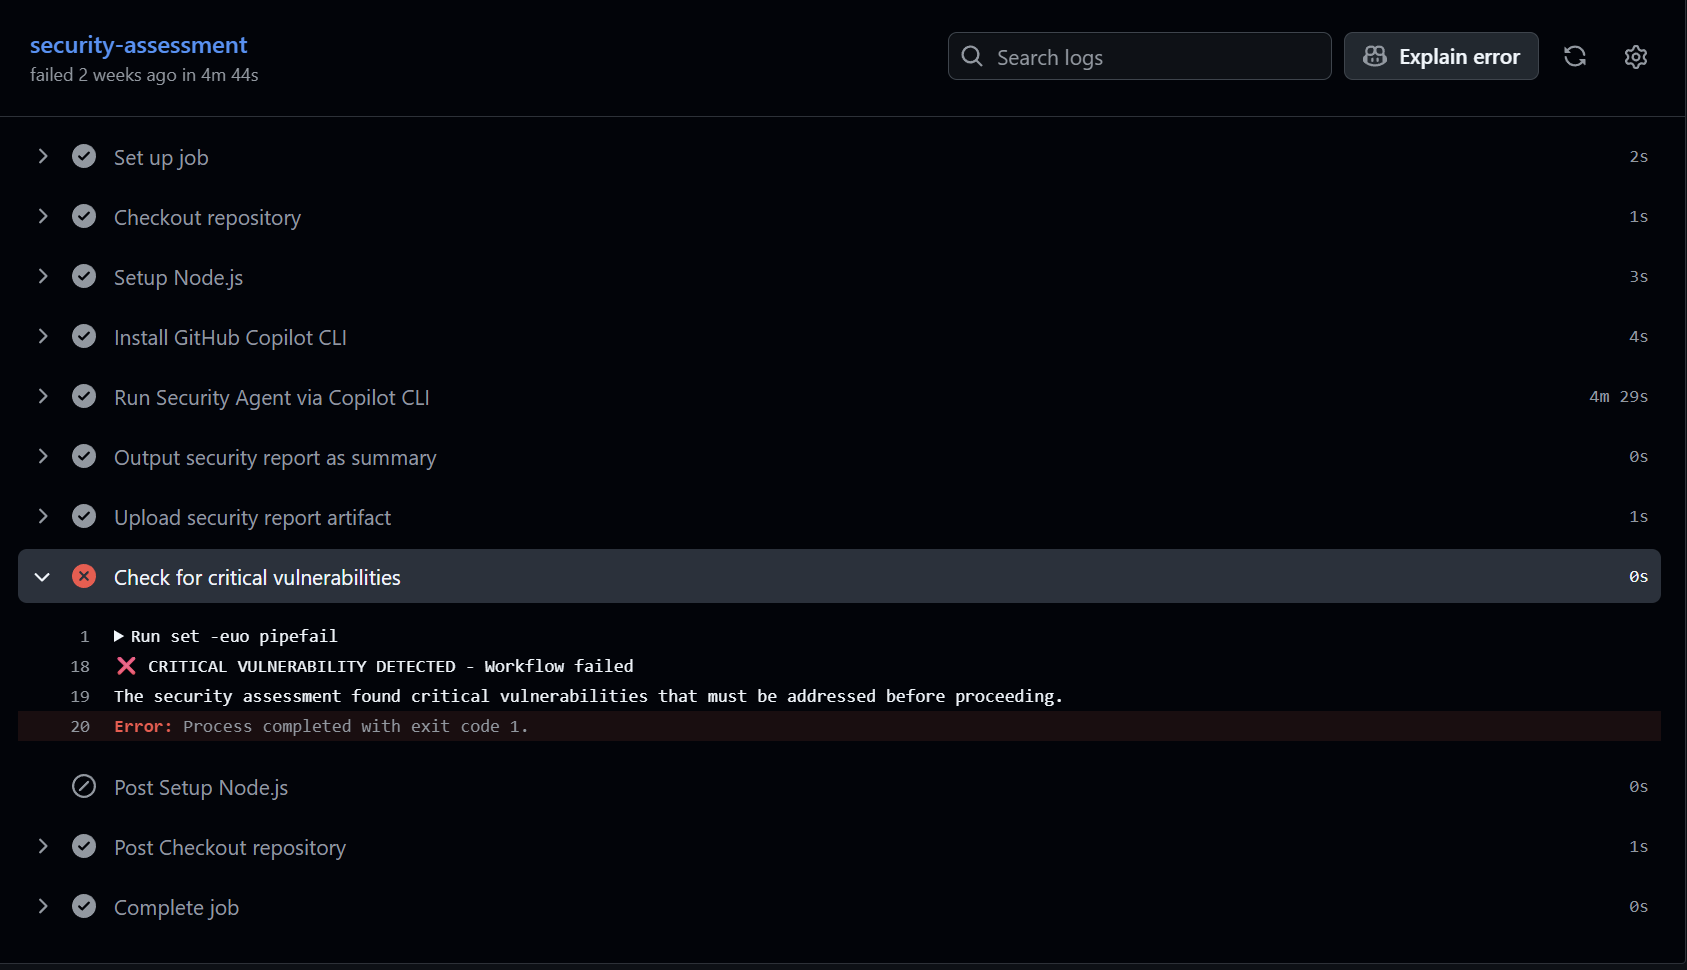The width and height of the screenshot is (1687, 970).
Task: Click the 'Check for critical vulnerabilities' step title
Action: pyautogui.click(x=257, y=578)
